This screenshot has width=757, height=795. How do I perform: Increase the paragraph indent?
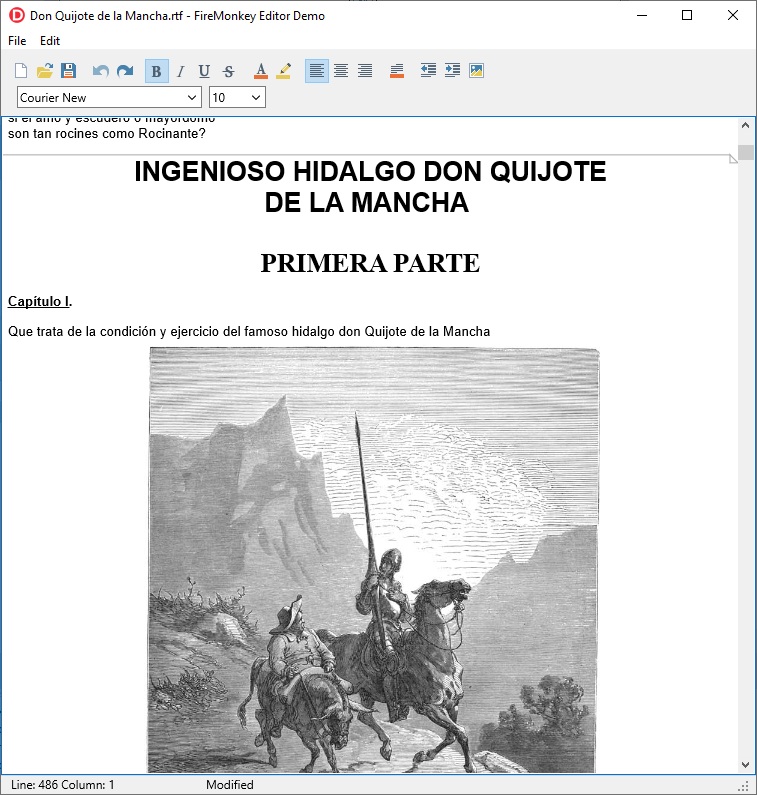click(452, 70)
